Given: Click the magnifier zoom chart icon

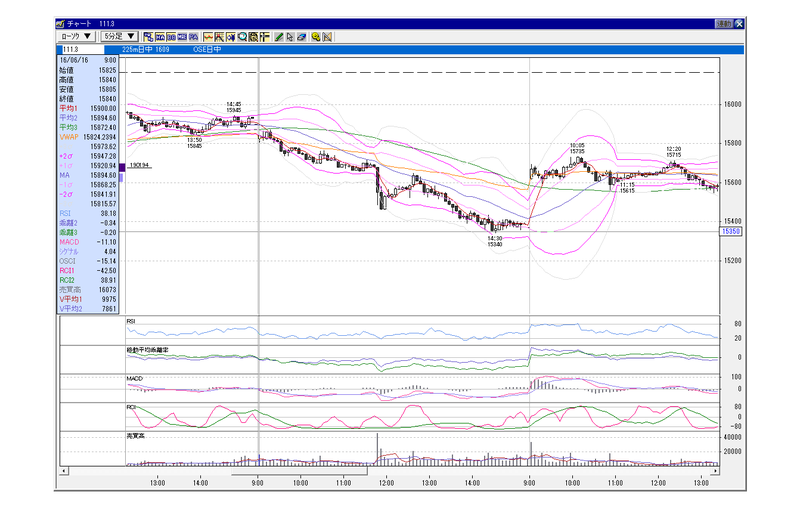Looking at the screenshot, I should click(242, 37).
